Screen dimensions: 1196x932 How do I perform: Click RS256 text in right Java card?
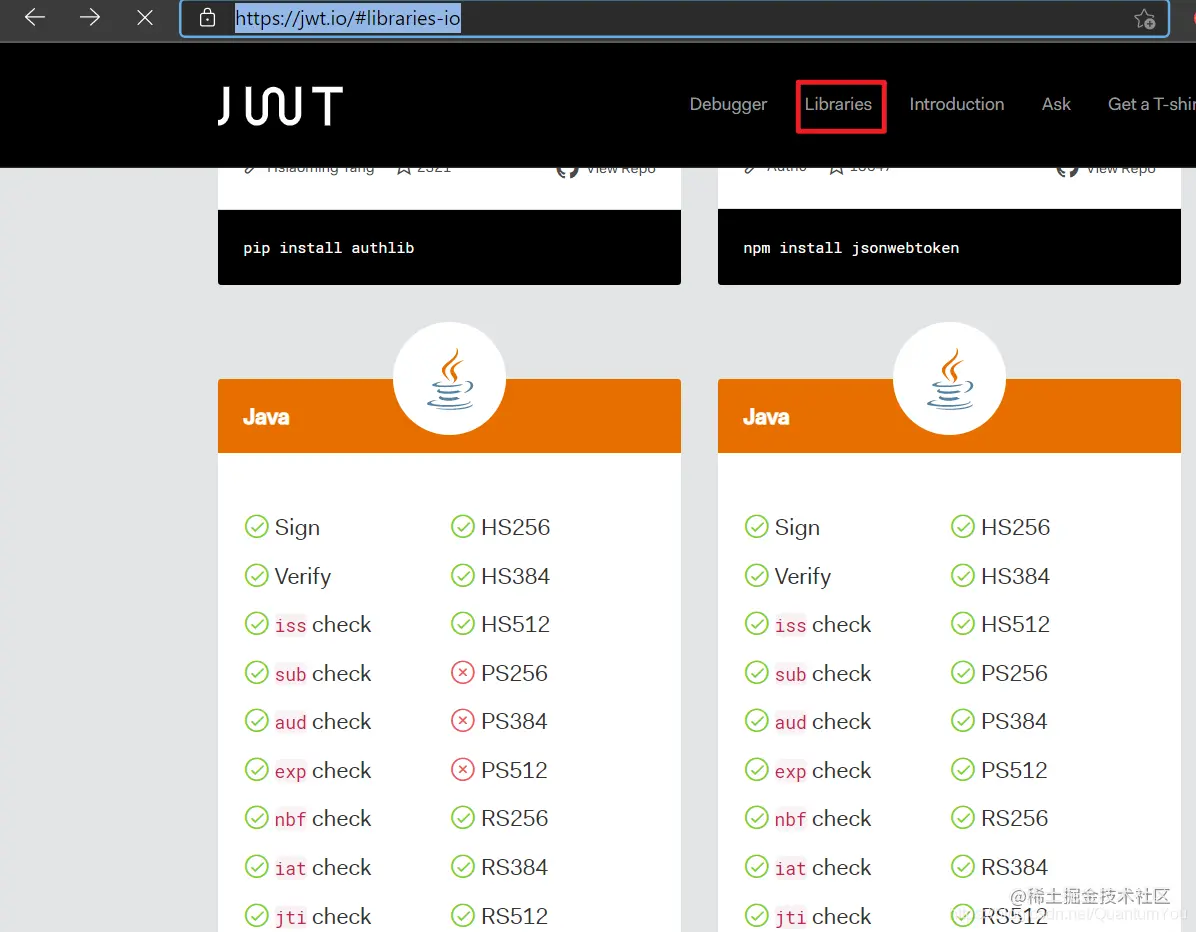1014,818
